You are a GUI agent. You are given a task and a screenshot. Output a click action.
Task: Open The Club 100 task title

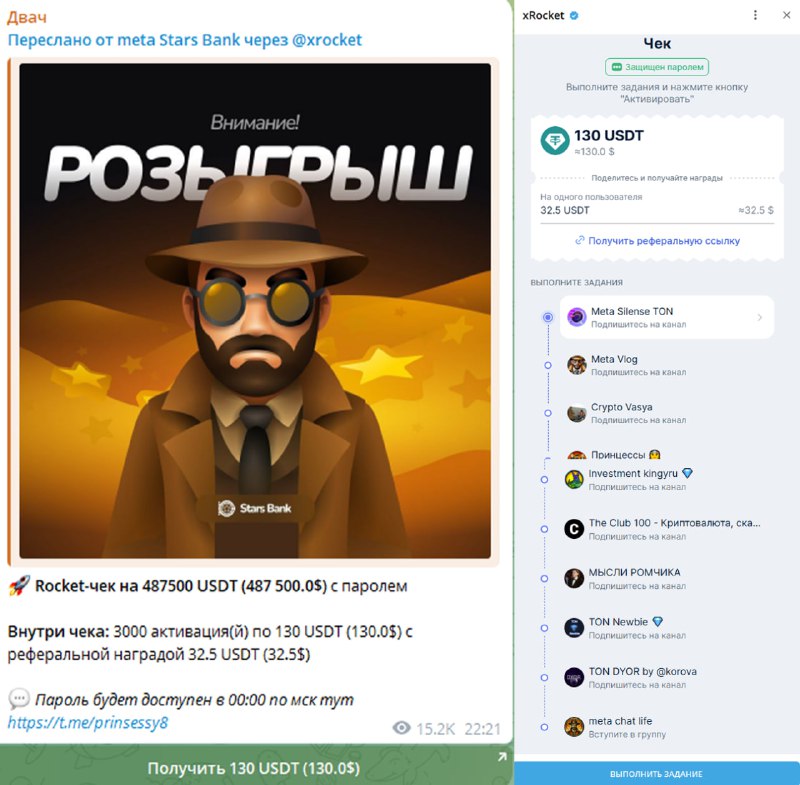click(x=674, y=523)
